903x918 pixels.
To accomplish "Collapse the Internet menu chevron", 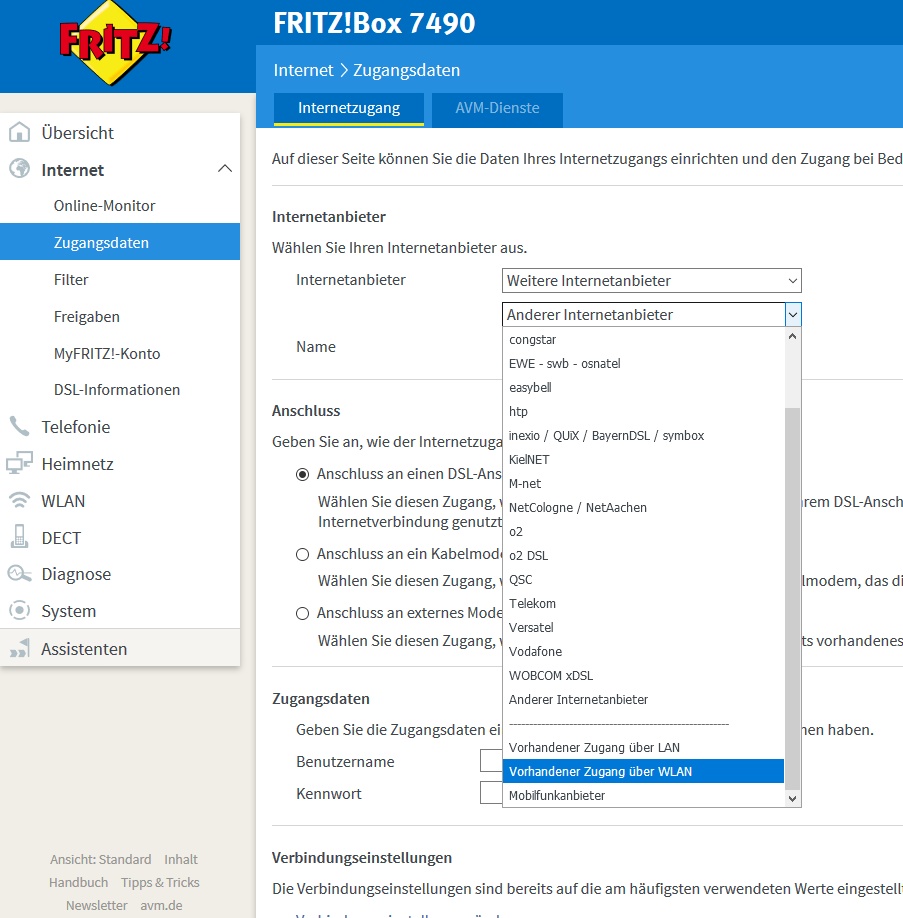I will click(225, 169).
